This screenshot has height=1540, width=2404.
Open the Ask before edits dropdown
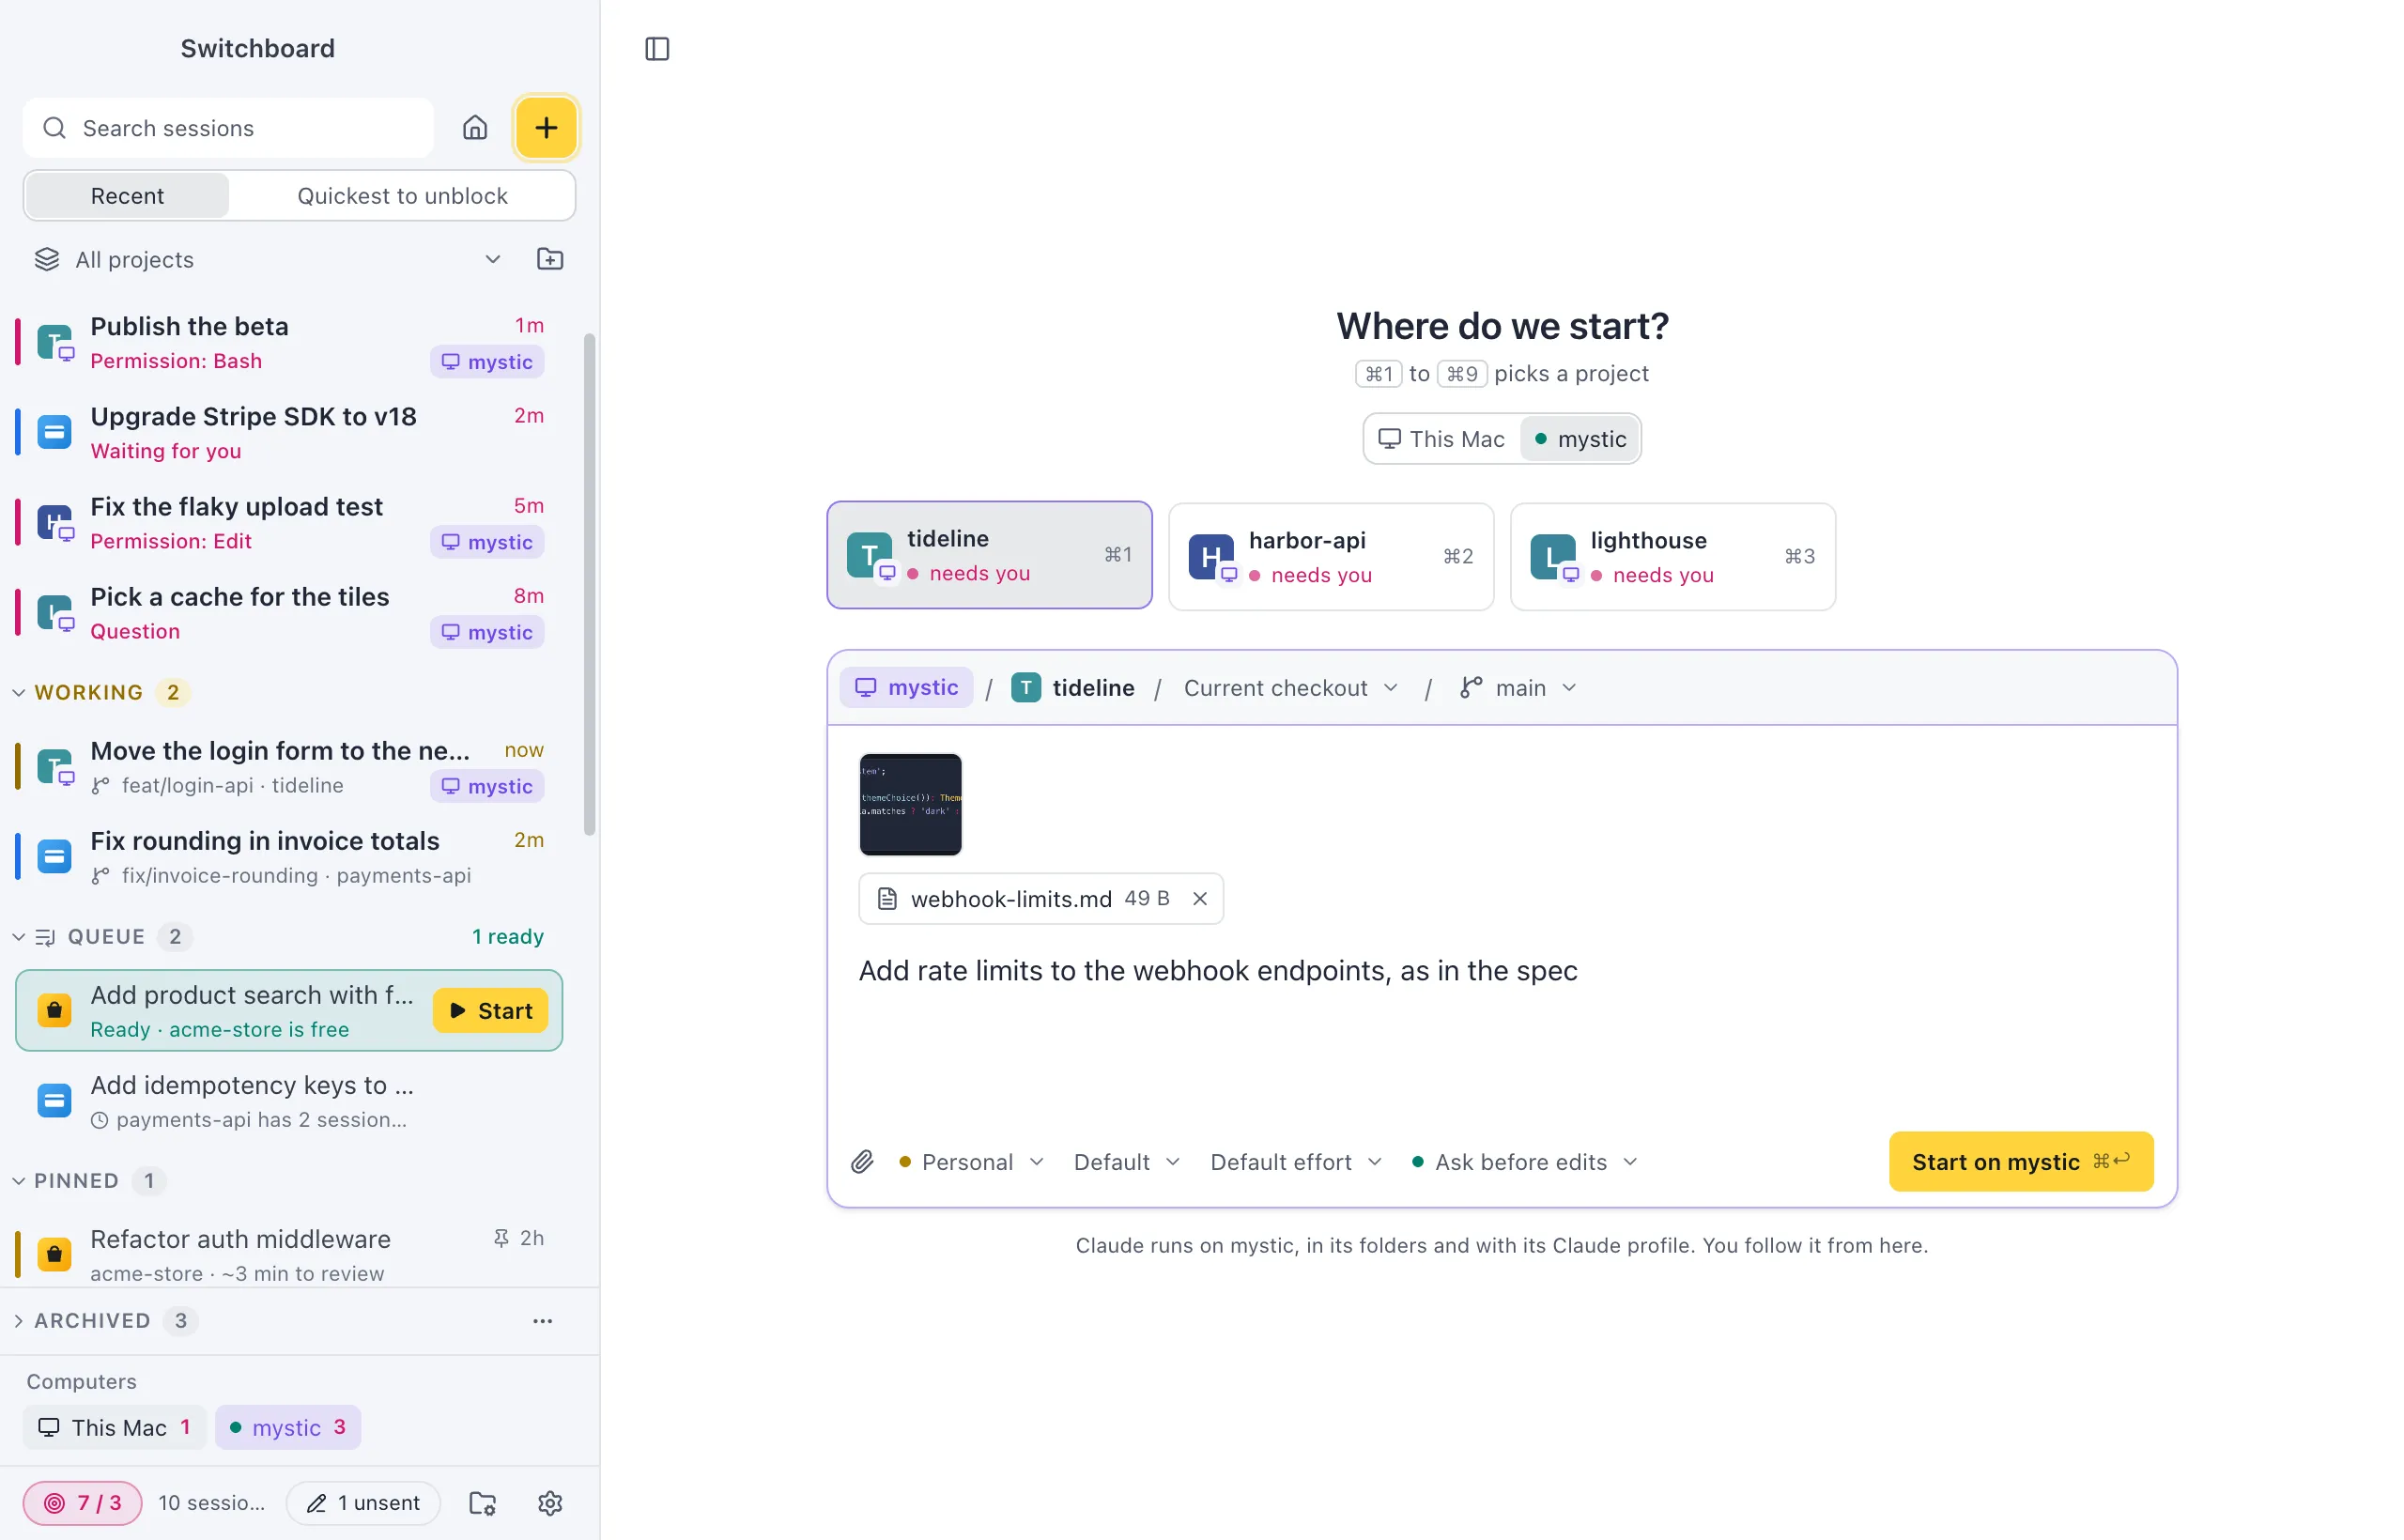coord(1524,1162)
